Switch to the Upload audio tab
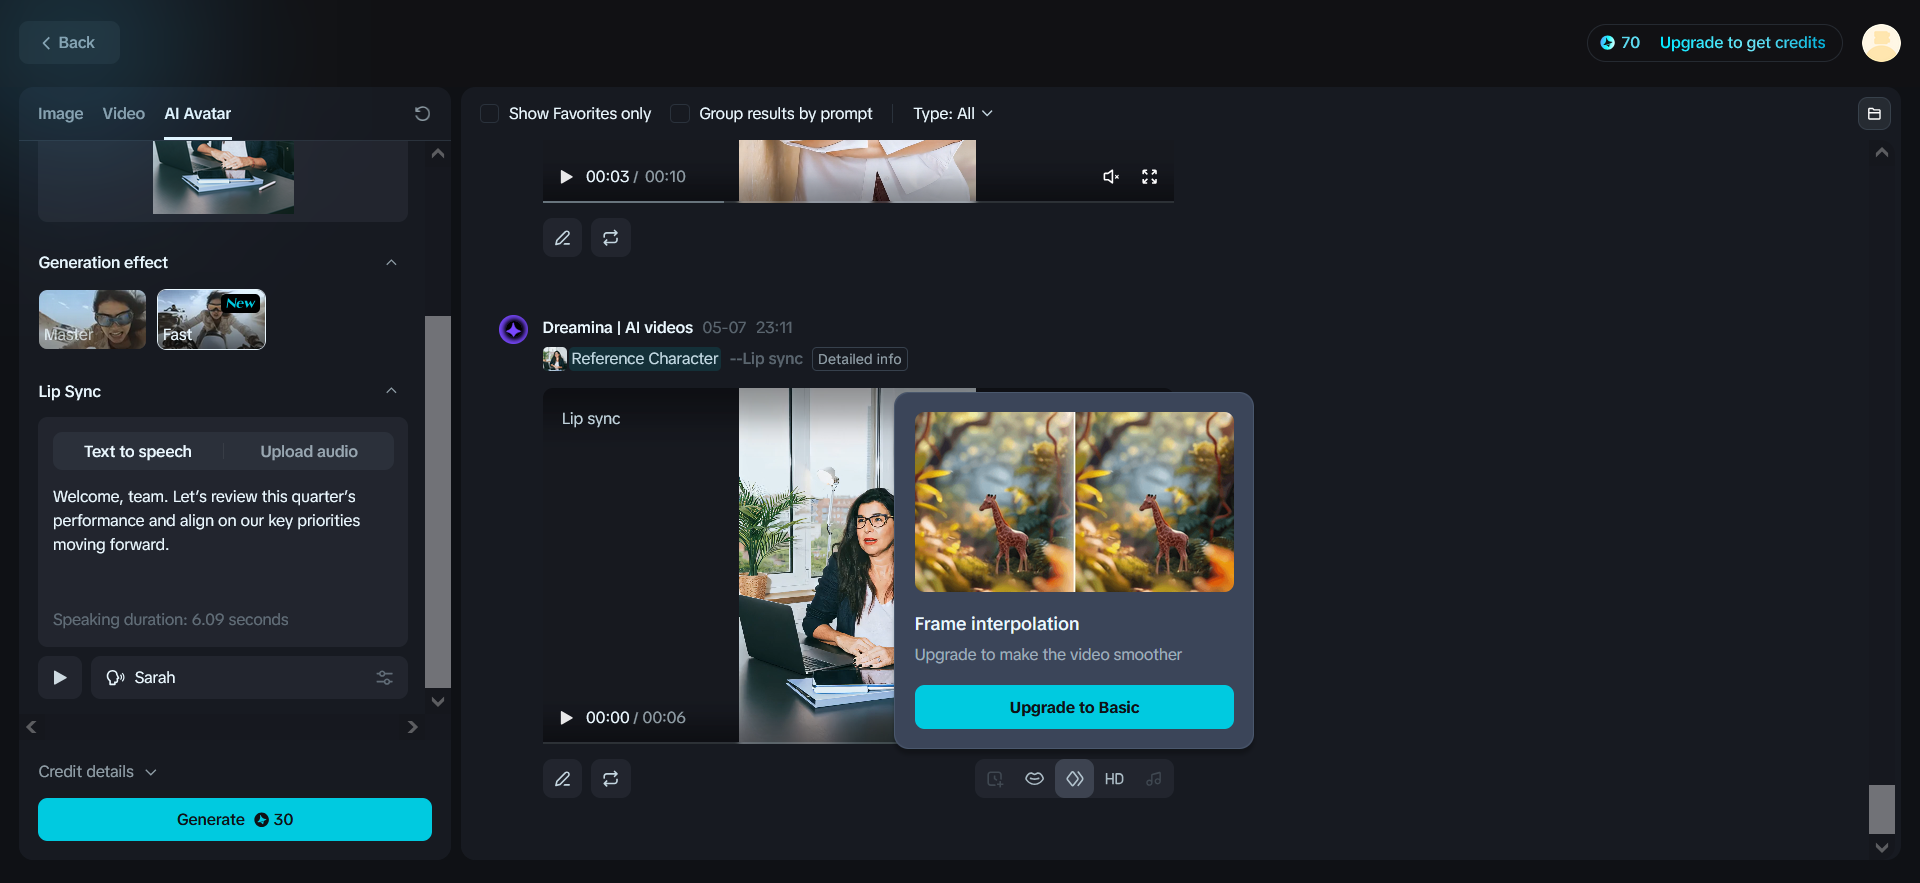Viewport: 1920px width, 883px height. point(309,452)
